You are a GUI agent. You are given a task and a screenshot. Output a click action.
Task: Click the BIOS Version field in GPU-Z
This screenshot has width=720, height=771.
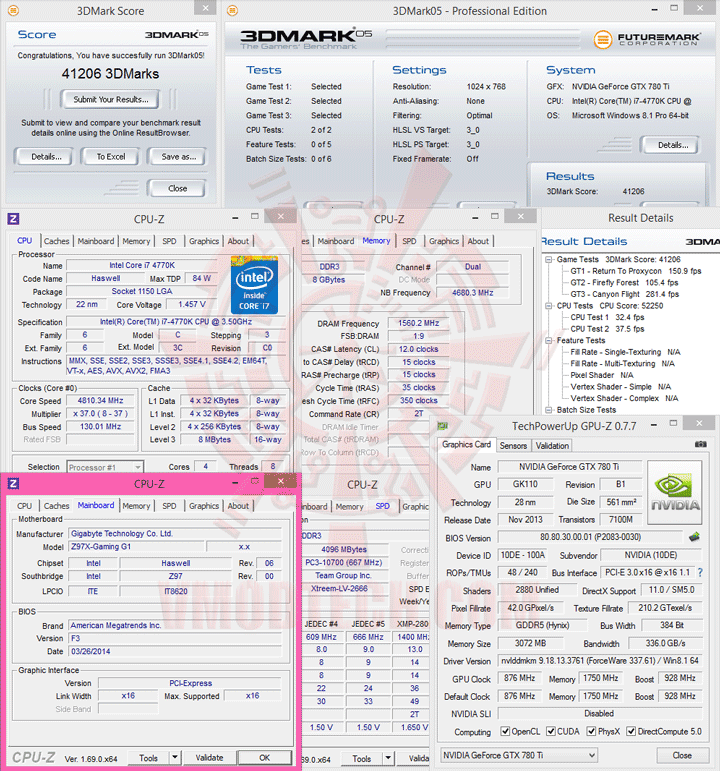590,537
